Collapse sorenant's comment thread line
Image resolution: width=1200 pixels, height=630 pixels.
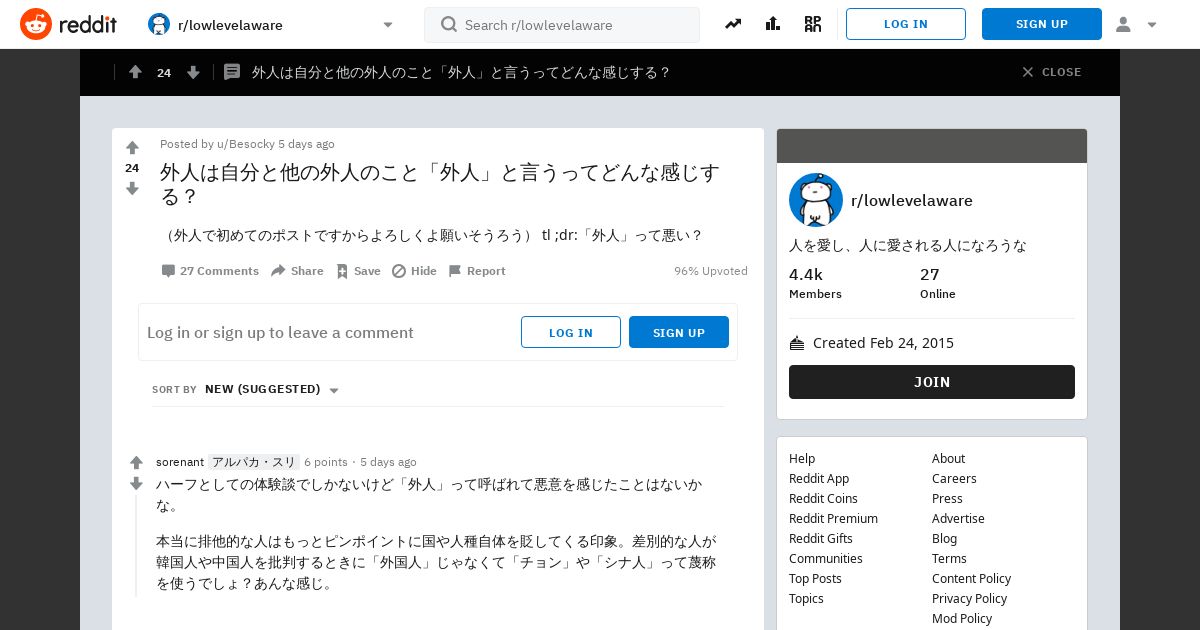pos(136,545)
